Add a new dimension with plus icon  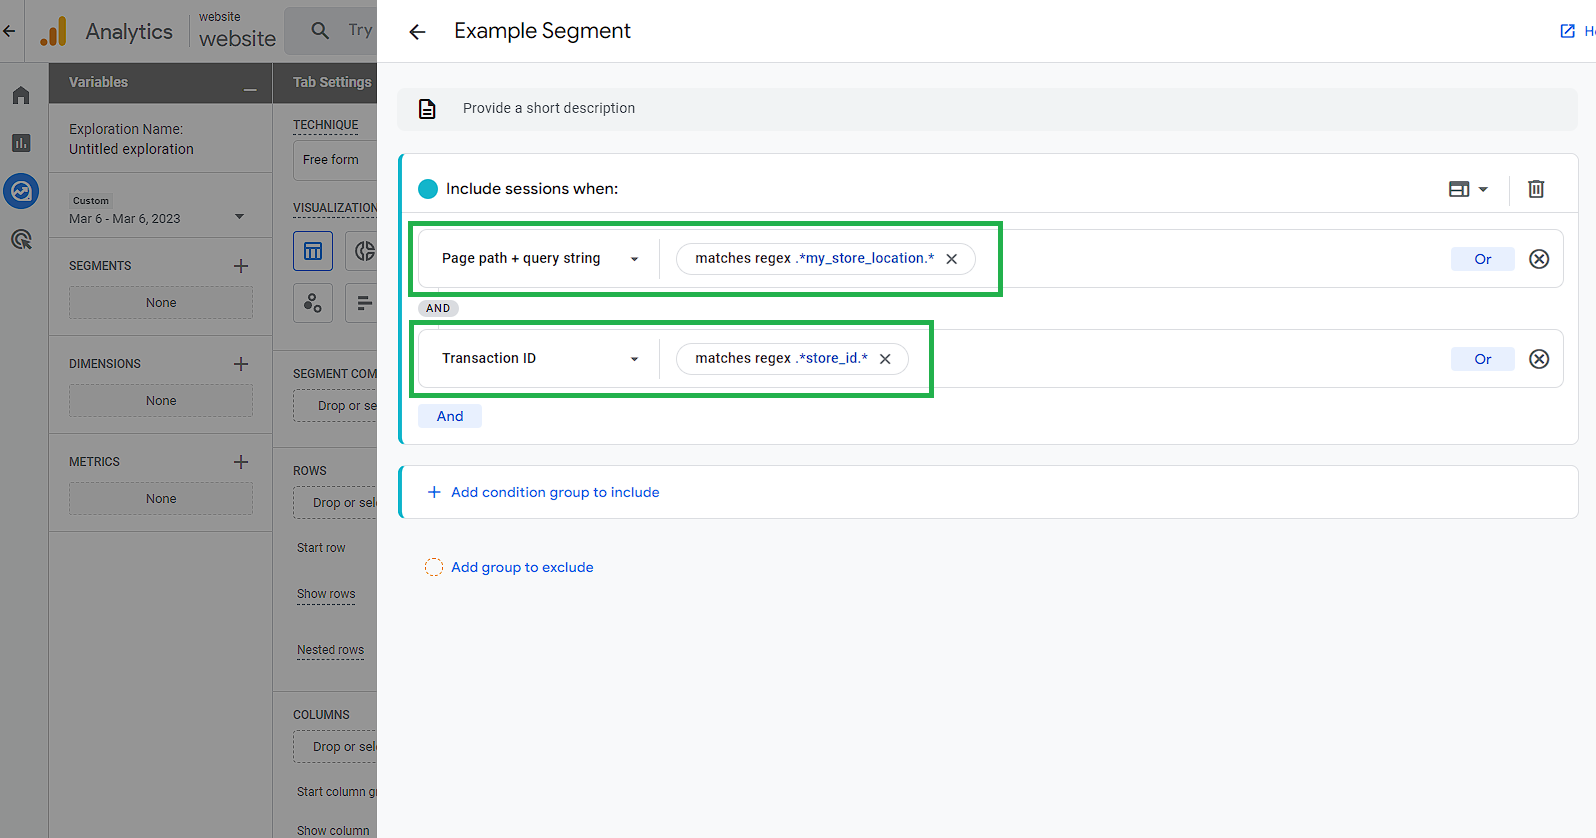click(241, 364)
